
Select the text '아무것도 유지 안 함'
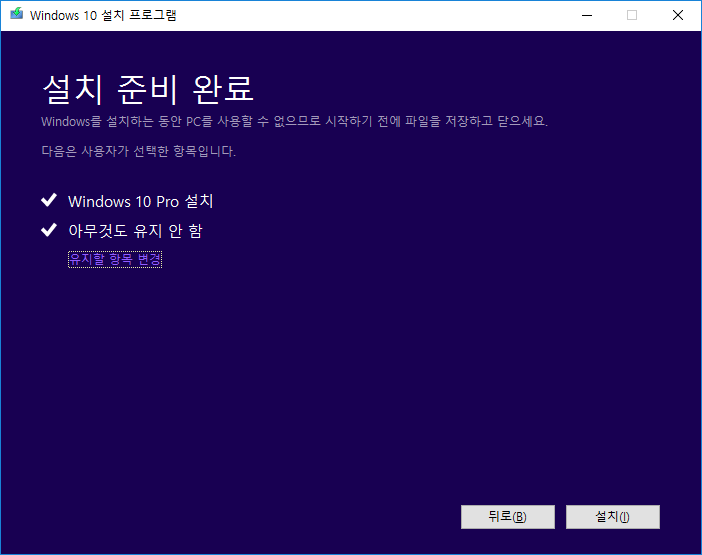135,231
